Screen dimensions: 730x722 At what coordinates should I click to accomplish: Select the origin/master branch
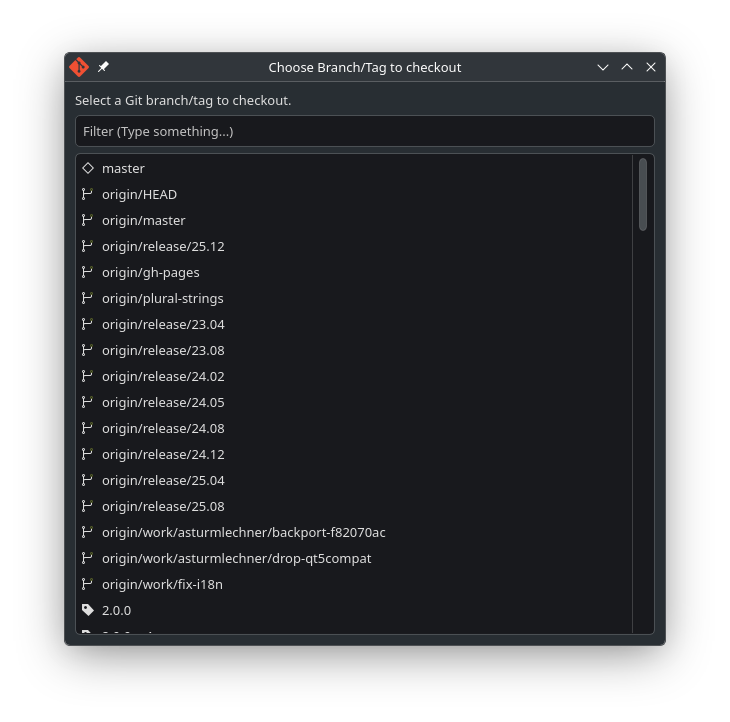143,220
